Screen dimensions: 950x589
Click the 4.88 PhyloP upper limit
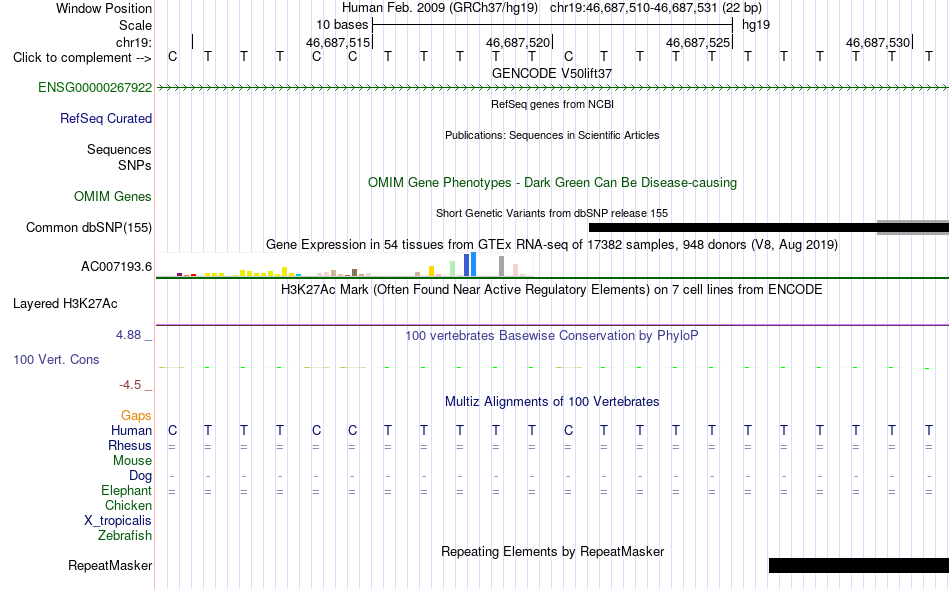128,335
